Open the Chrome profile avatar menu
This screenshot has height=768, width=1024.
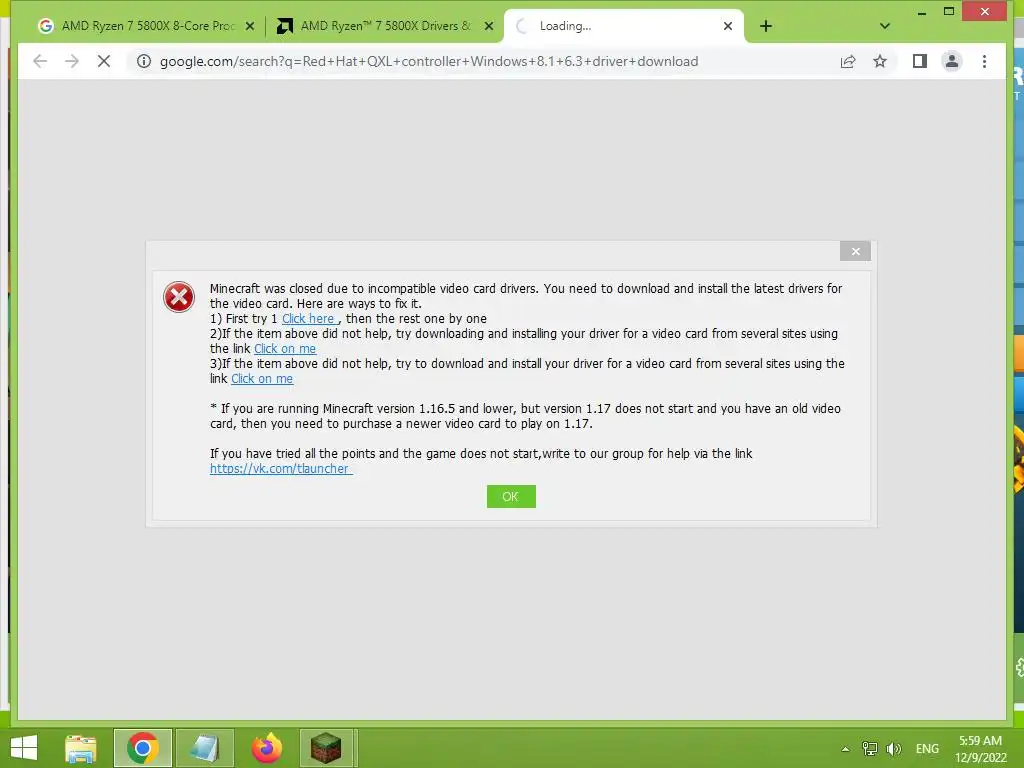[x=952, y=61]
